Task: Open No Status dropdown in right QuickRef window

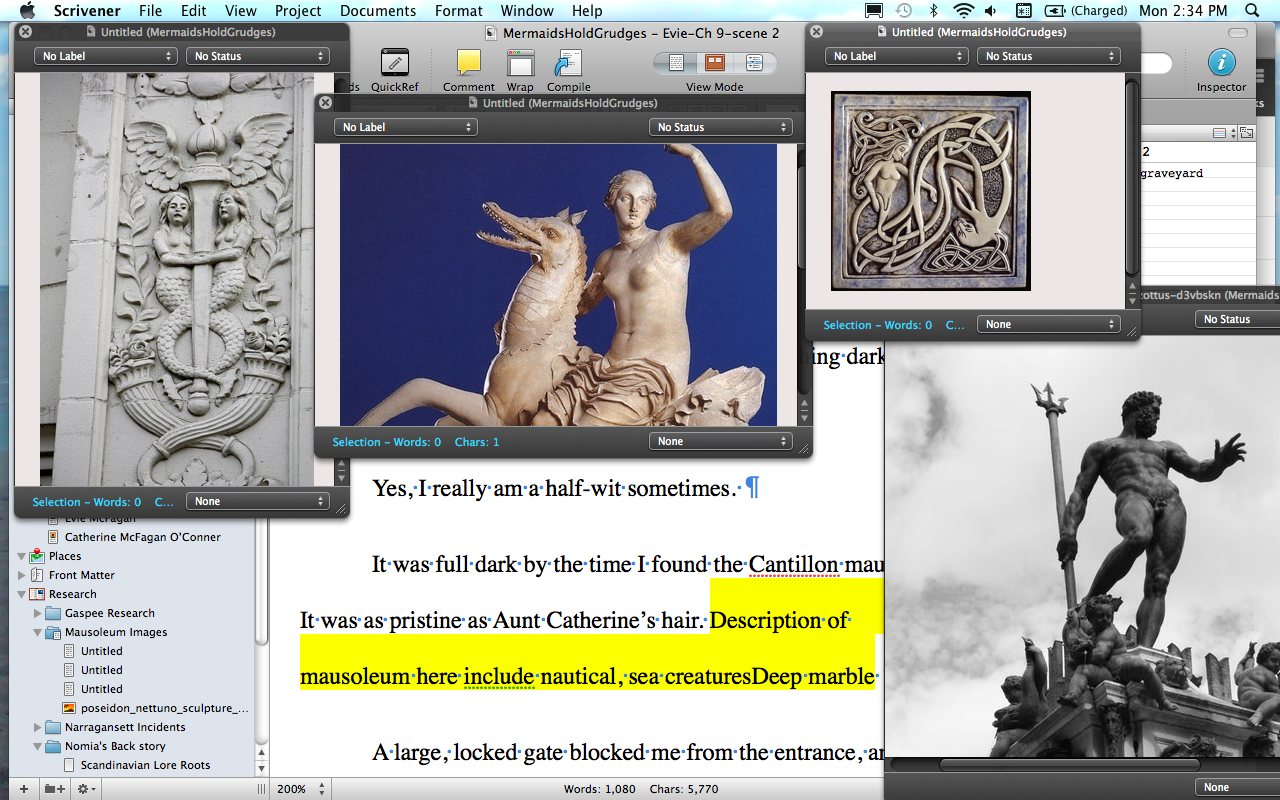Action: pyautogui.click(x=1049, y=56)
